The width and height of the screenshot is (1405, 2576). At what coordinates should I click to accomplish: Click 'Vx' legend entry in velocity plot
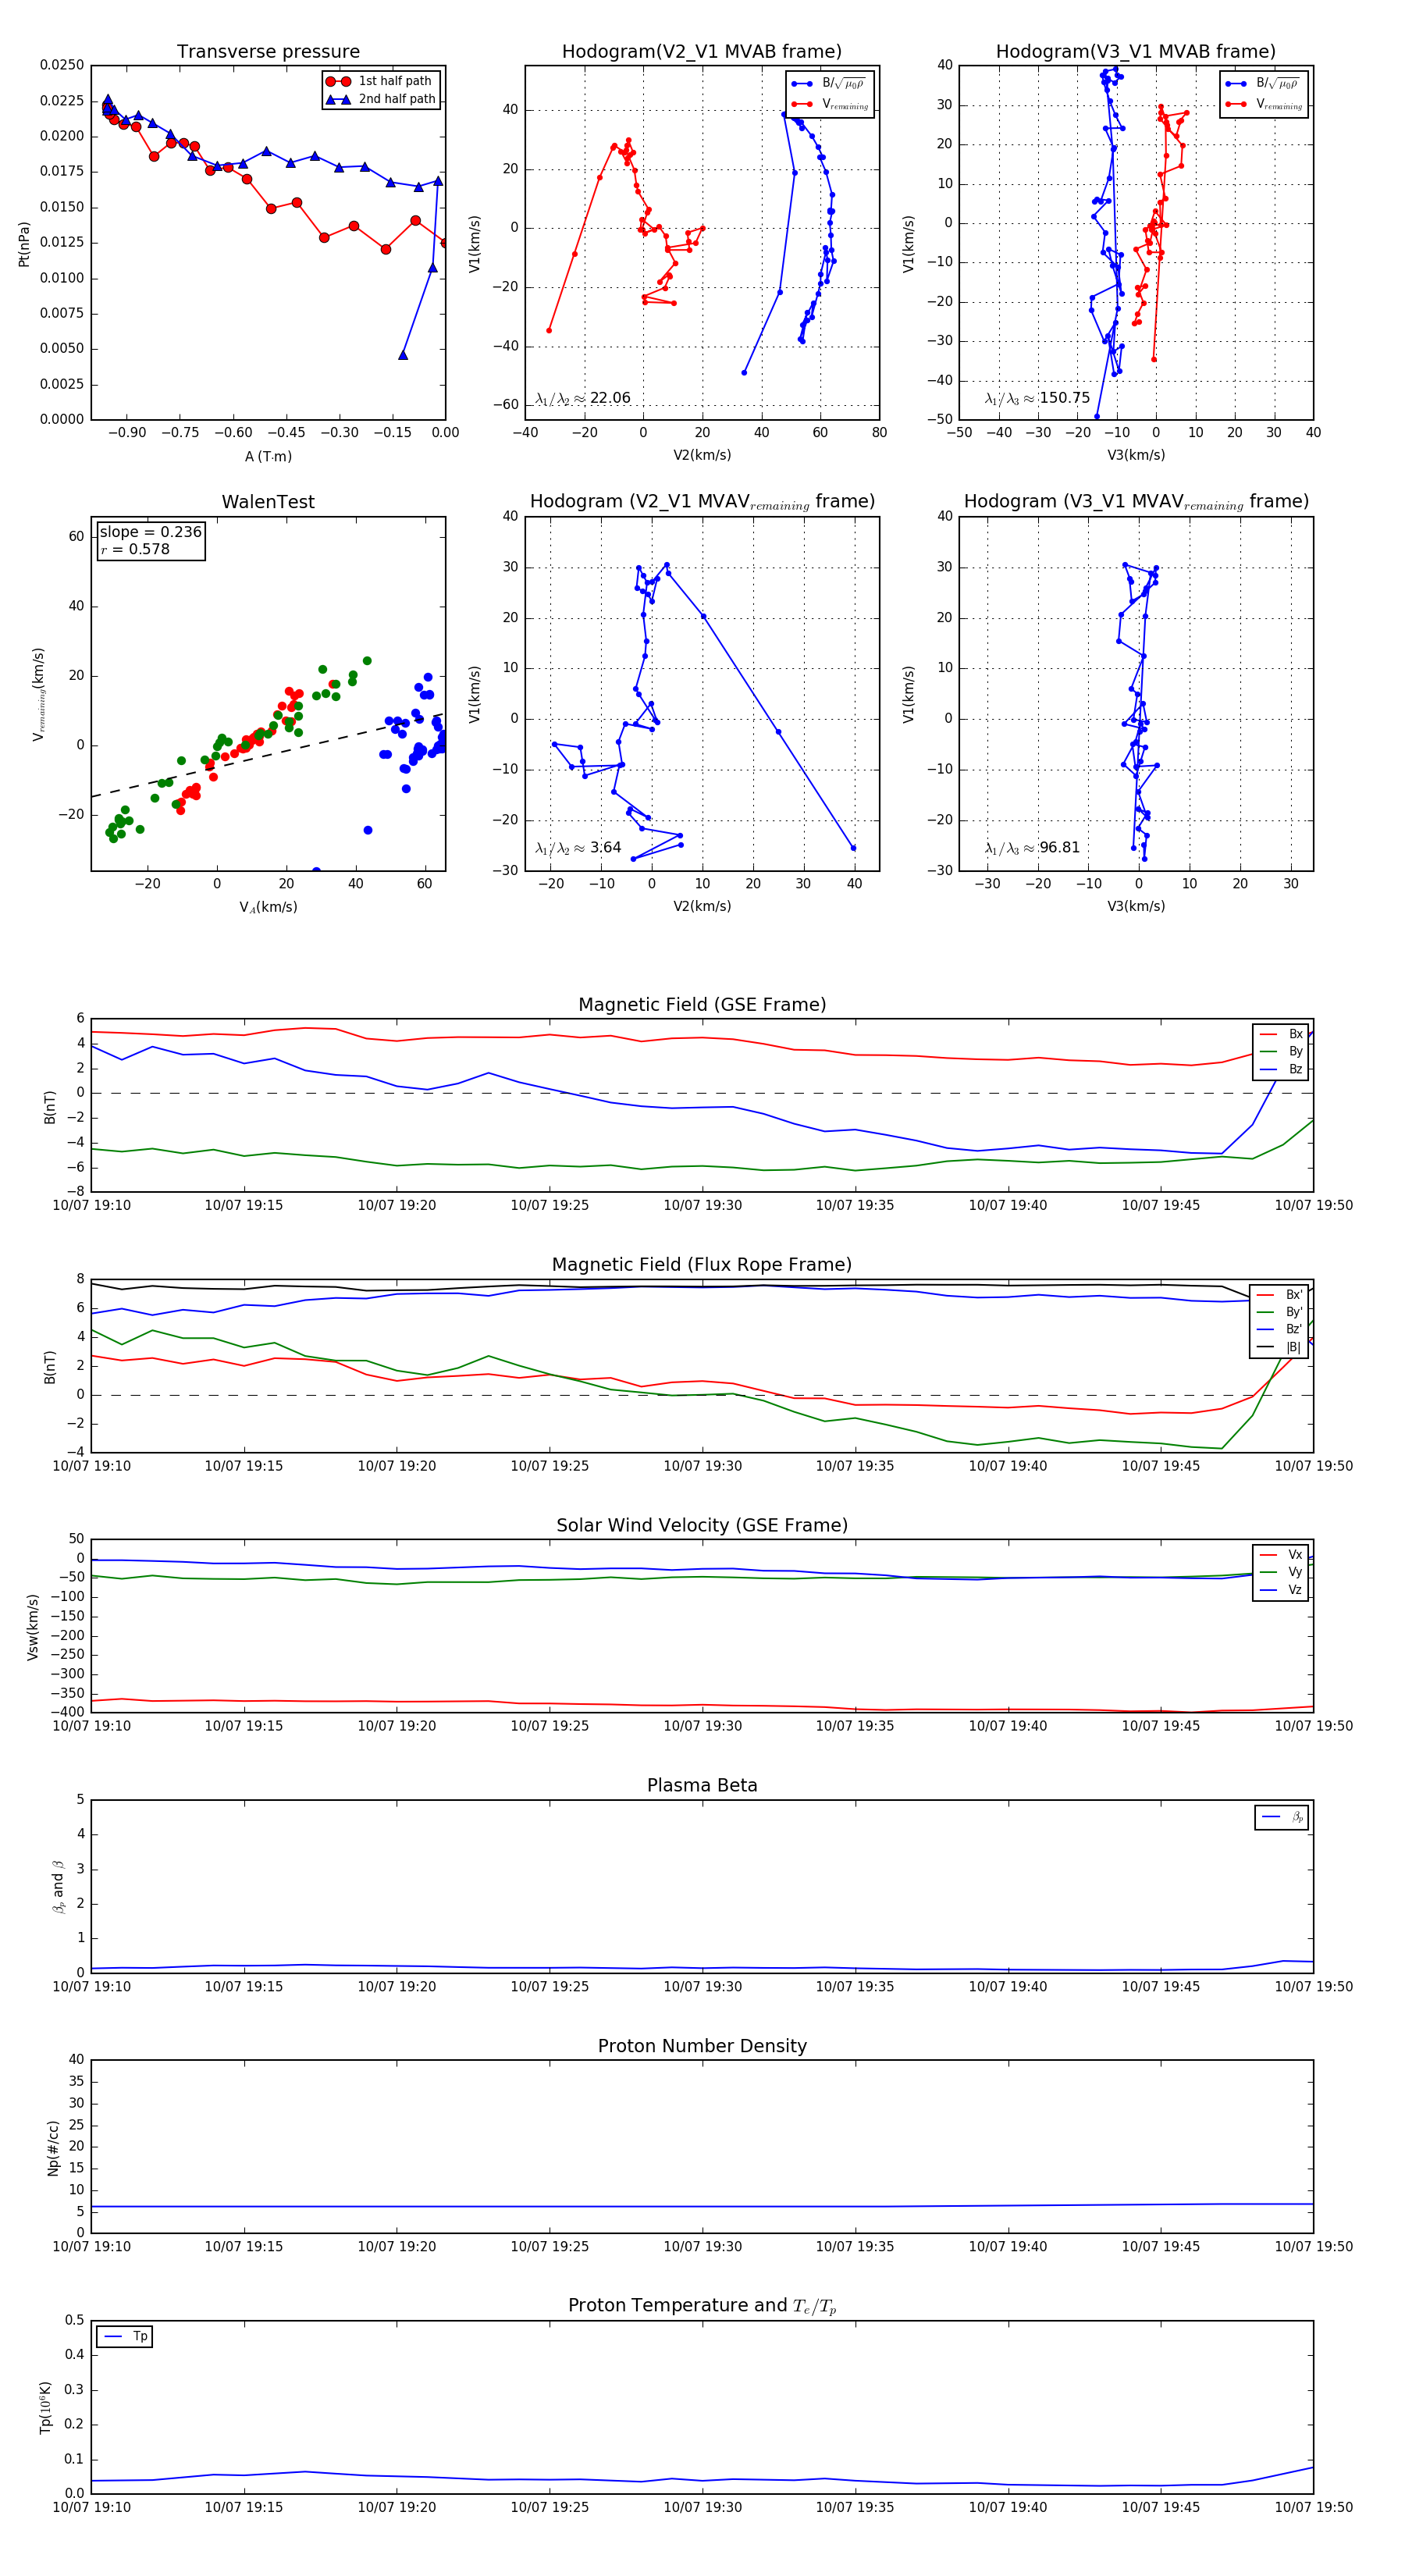tap(1281, 1554)
